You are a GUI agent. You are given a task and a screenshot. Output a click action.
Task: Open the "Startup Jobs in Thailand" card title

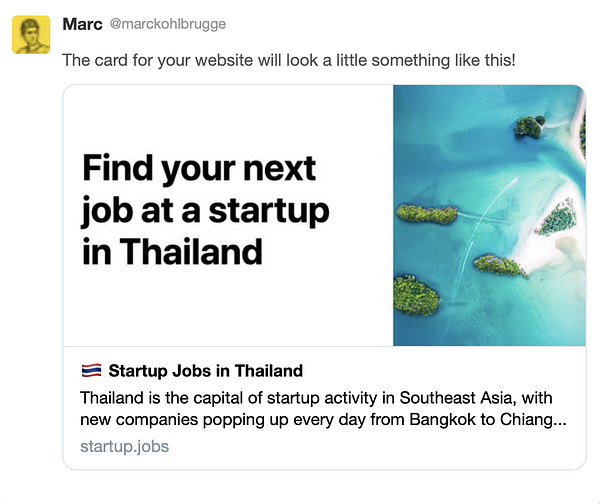pyautogui.click(x=205, y=371)
